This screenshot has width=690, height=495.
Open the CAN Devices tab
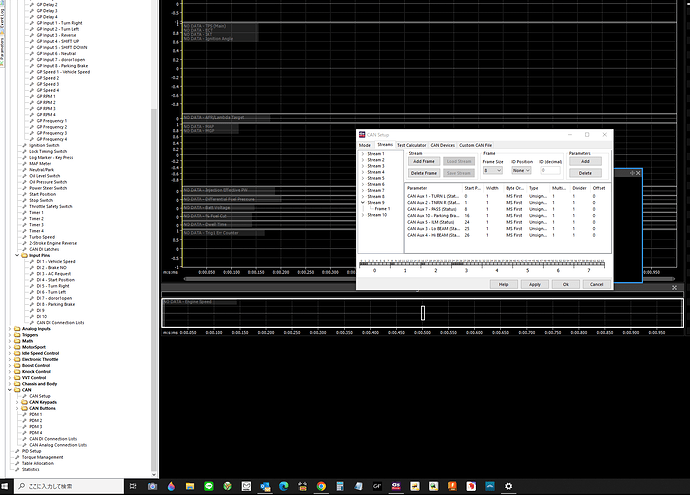[442, 145]
